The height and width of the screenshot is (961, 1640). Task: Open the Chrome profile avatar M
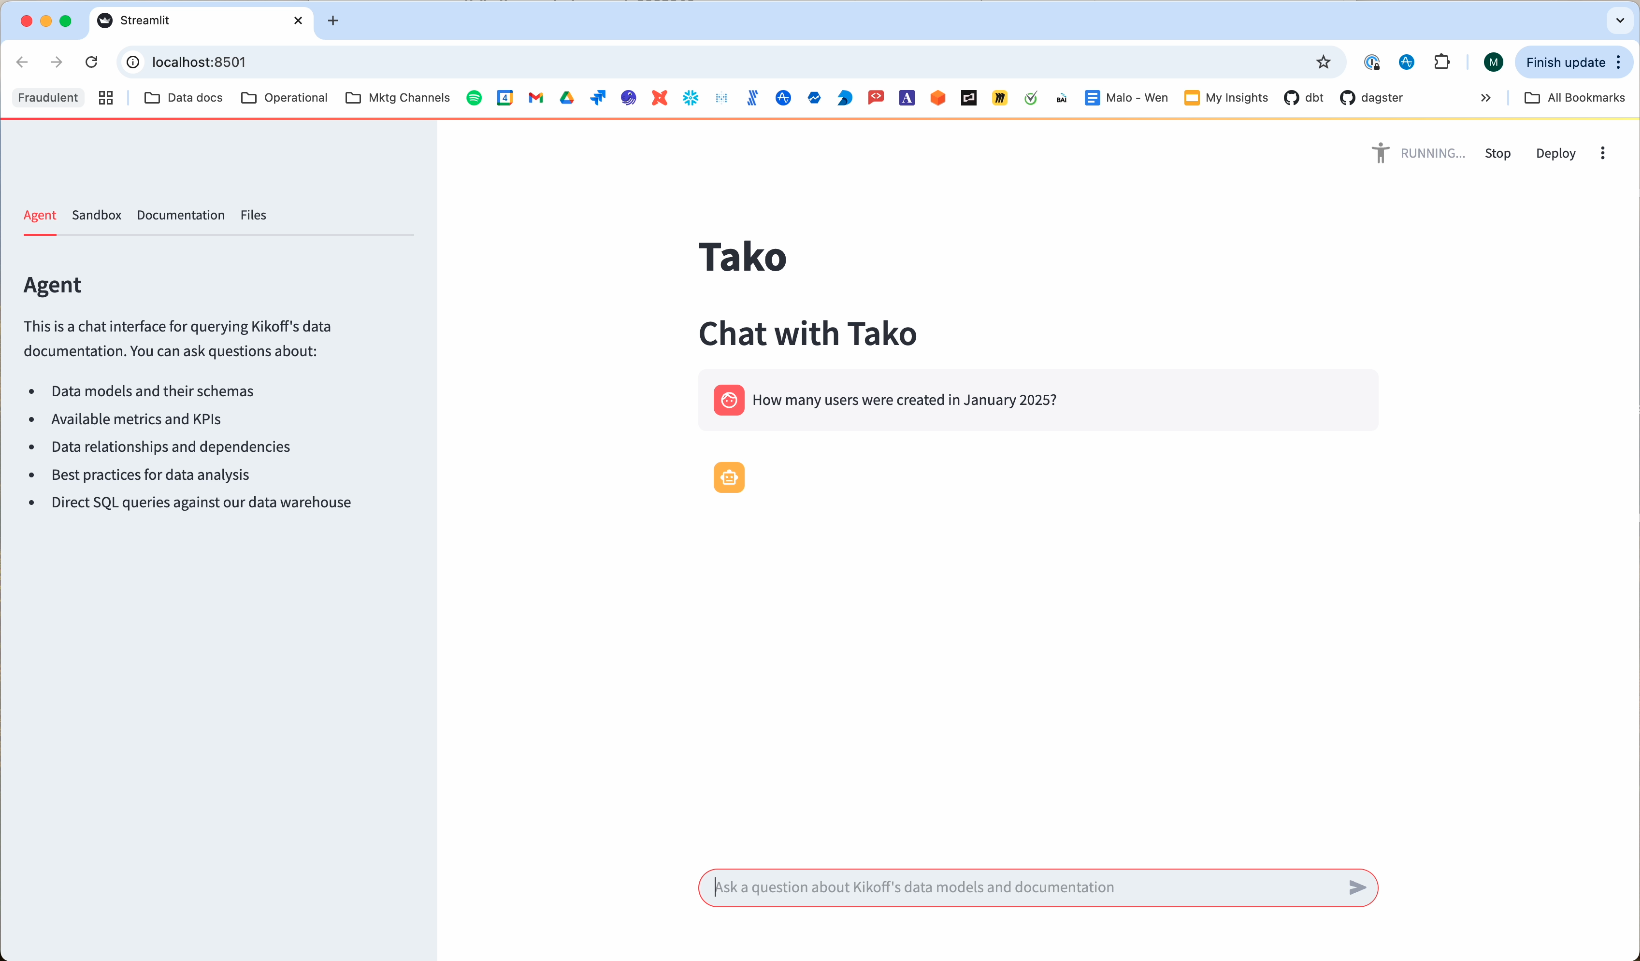[x=1493, y=62]
